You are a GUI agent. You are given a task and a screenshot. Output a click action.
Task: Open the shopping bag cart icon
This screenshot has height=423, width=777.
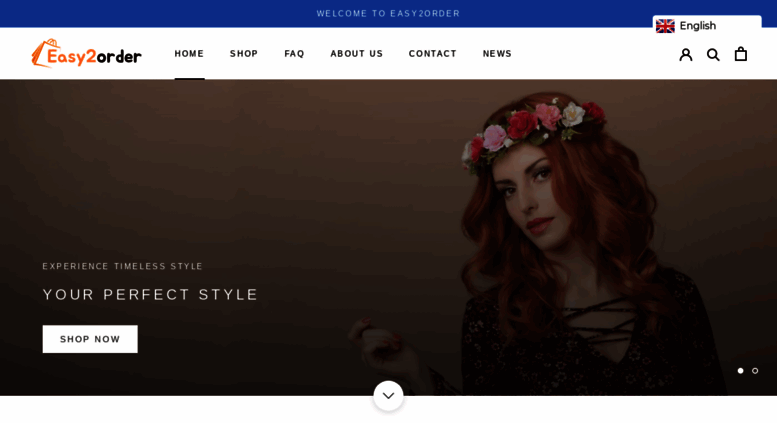coord(741,53)
